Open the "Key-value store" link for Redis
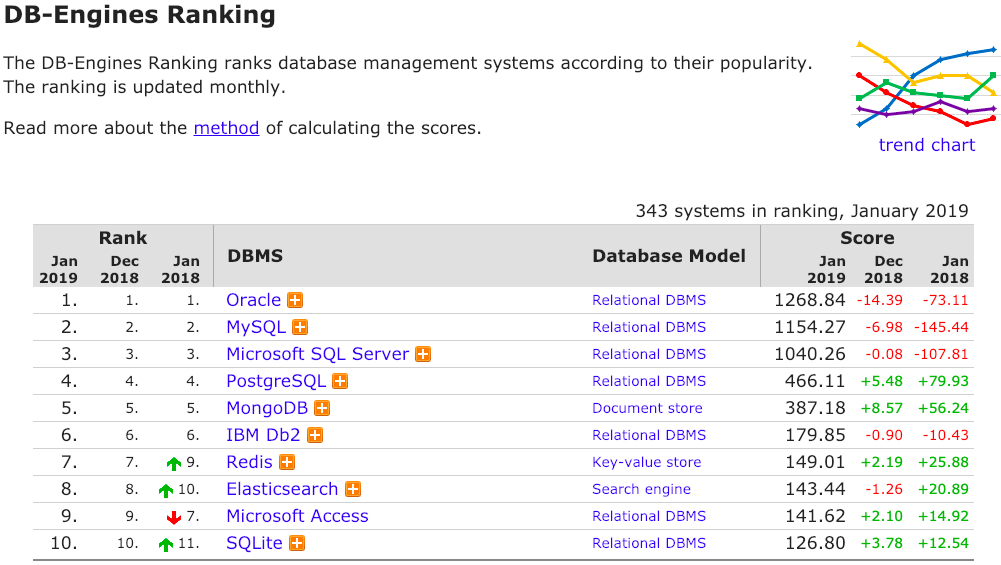1001x565 pixels. click(x=646, y=462)
